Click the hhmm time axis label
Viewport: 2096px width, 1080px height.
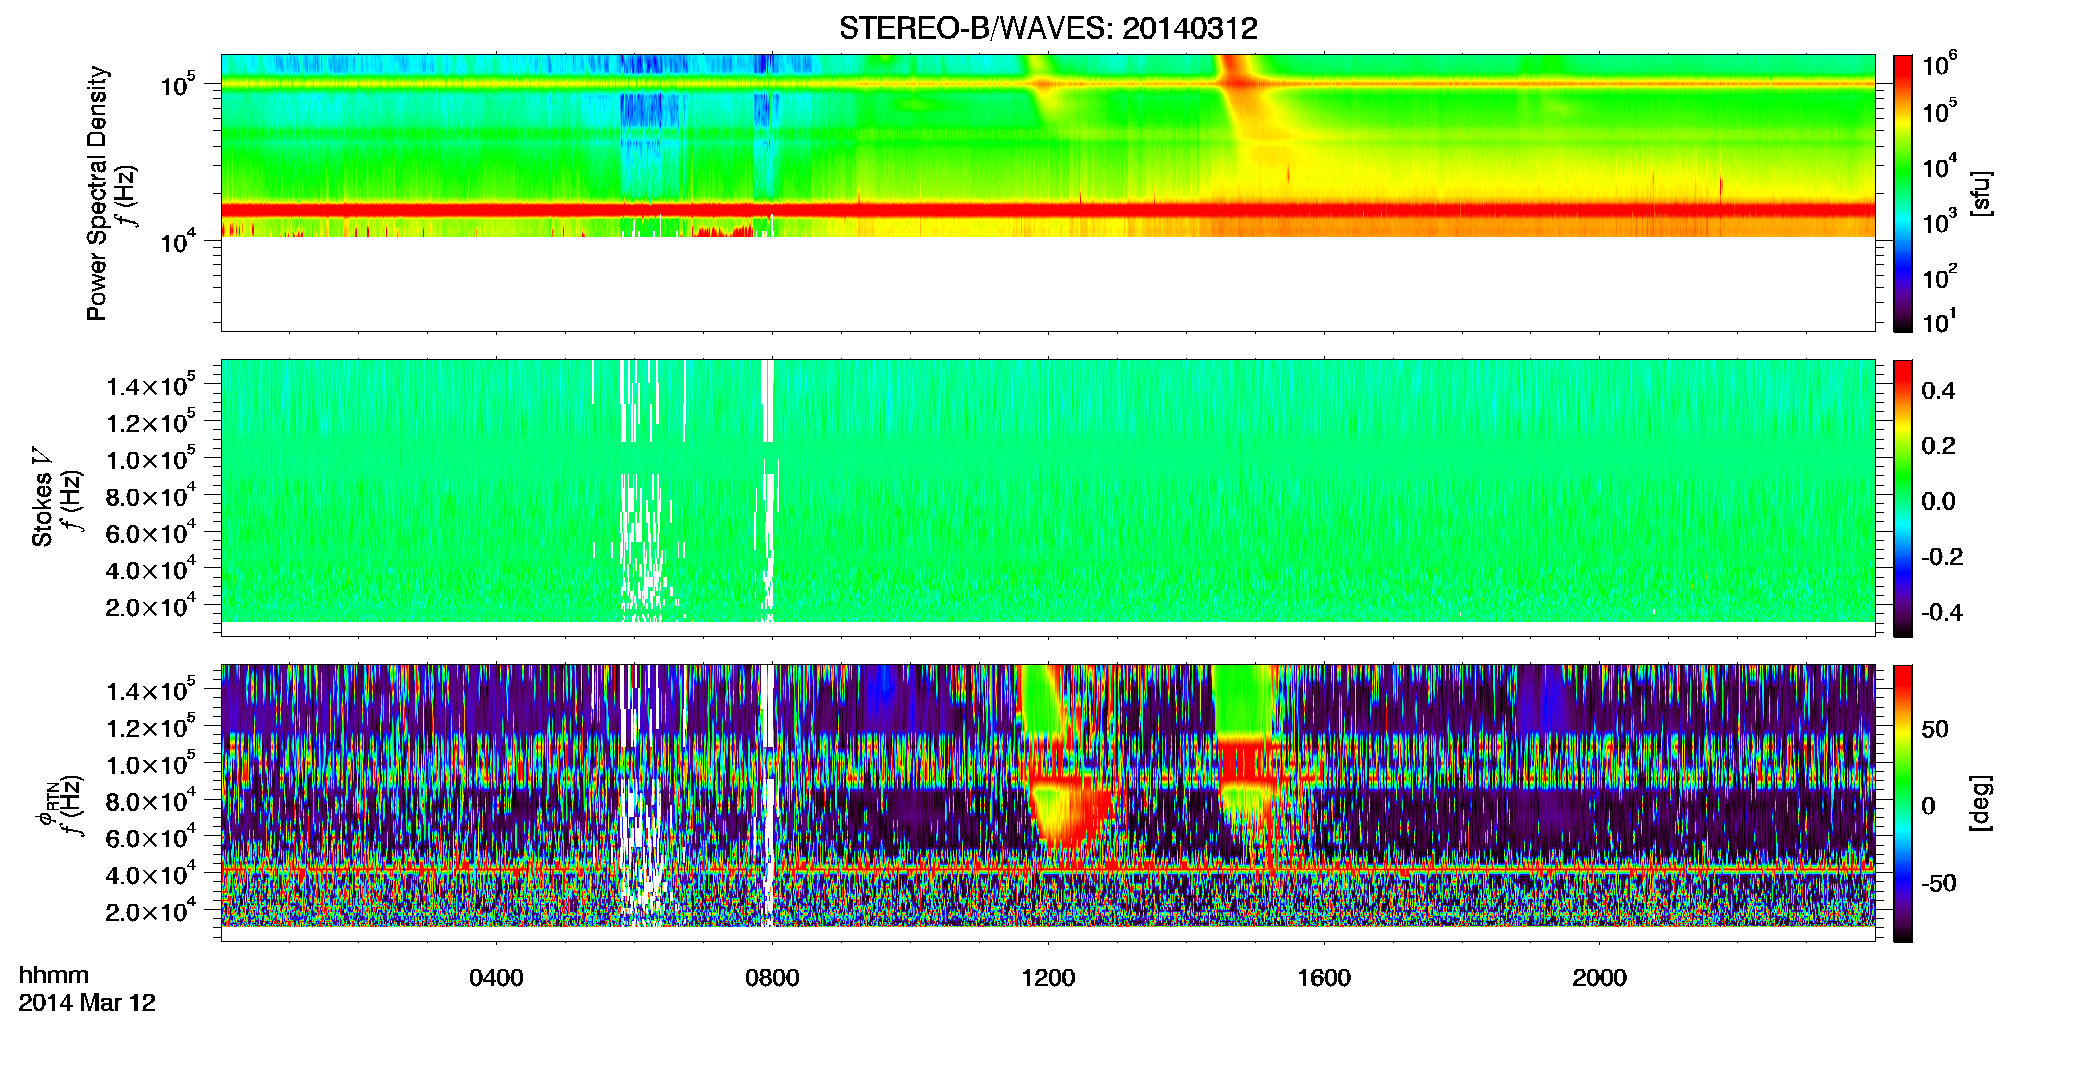click(x=54, y=975)
